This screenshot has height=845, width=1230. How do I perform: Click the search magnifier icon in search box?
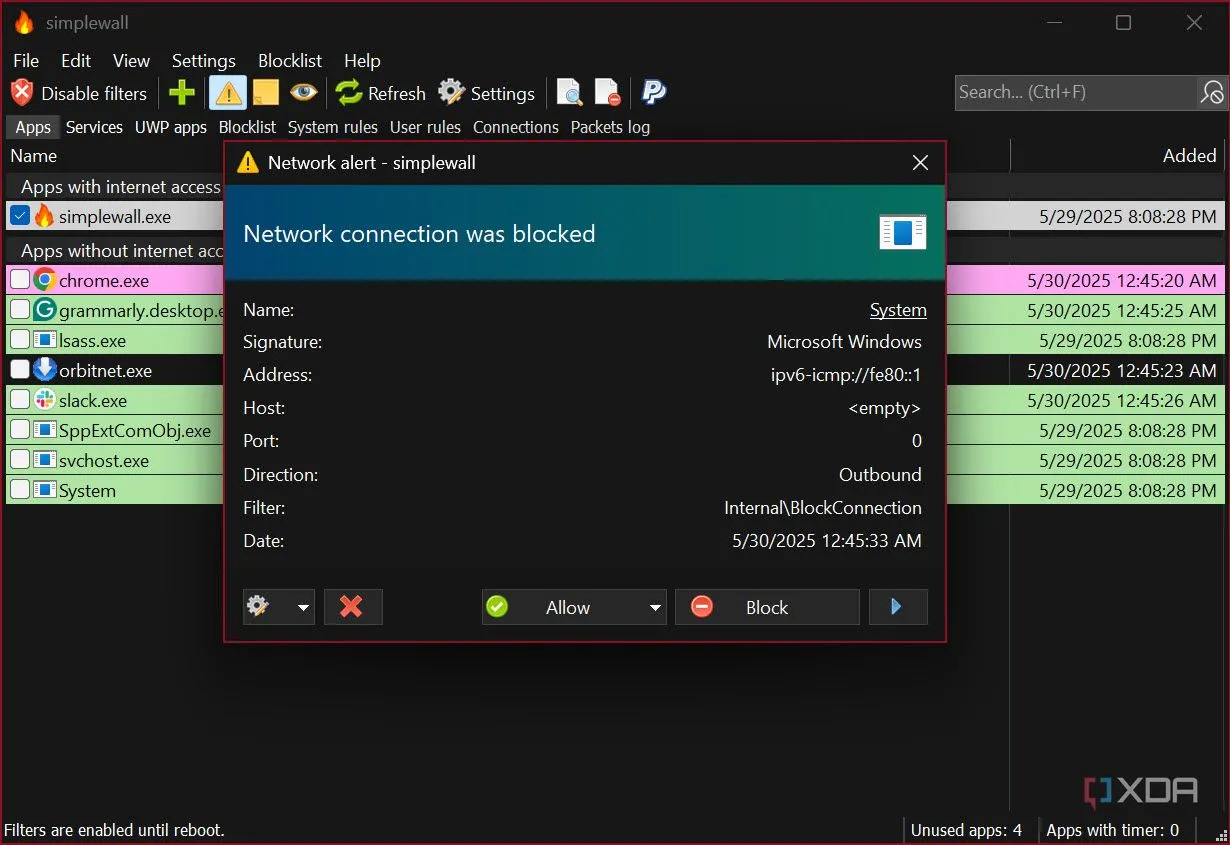(1211, 93)
